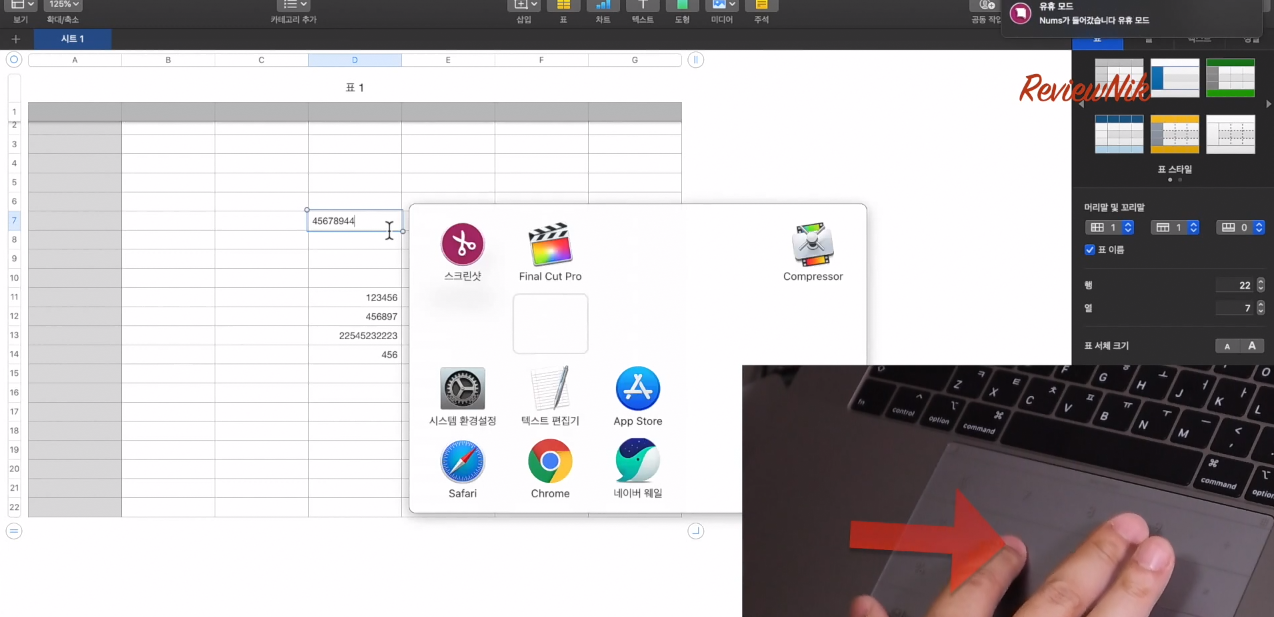Open the header columns count dropdown
The height and width of the screenshot is (617, 1274).
1110,228
